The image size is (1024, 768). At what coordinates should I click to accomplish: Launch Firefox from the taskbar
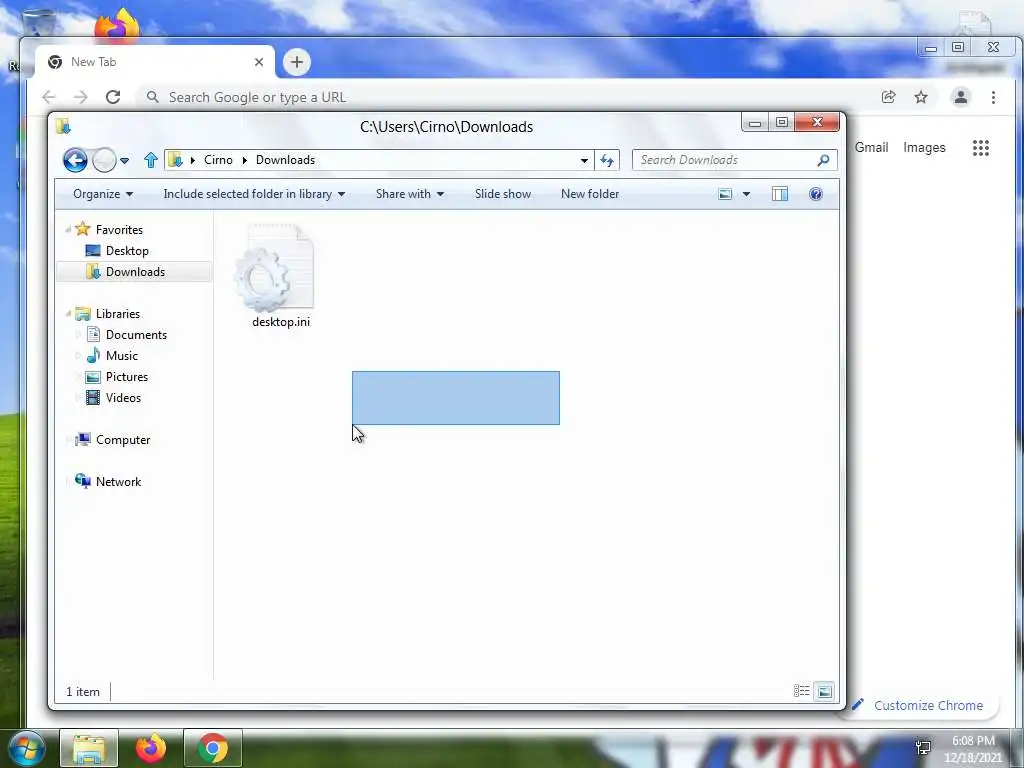pyautogui.click(x=150, y=748)
